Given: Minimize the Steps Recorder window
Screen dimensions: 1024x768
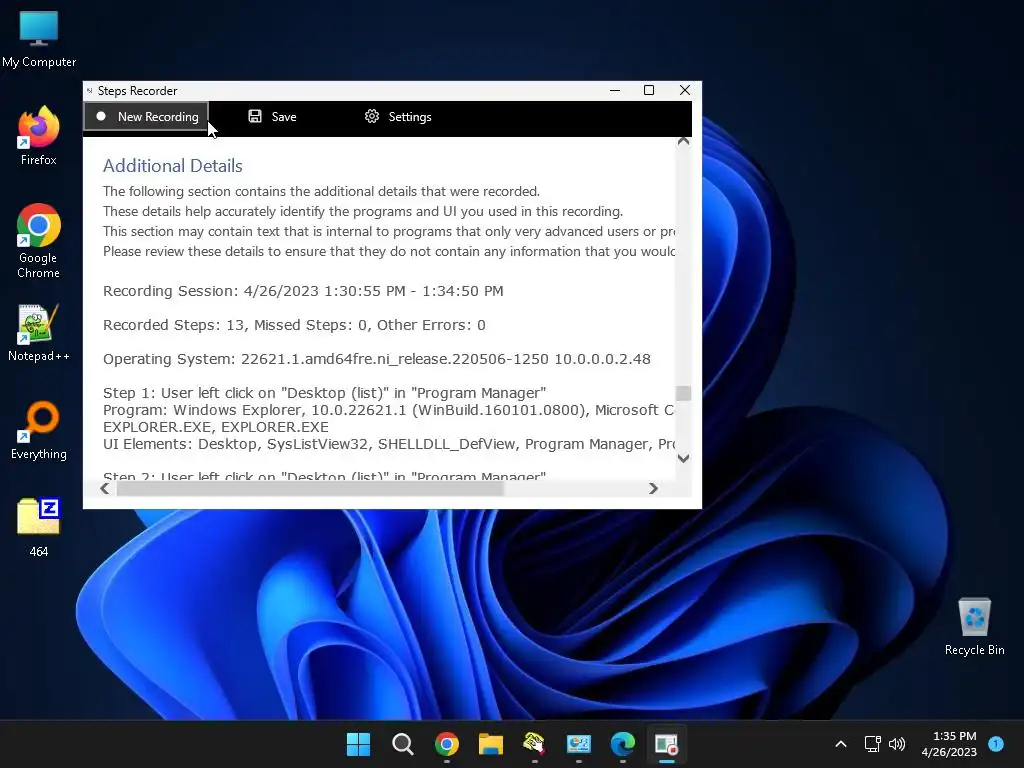Looking at the screenshot, I should pos(615,90).
